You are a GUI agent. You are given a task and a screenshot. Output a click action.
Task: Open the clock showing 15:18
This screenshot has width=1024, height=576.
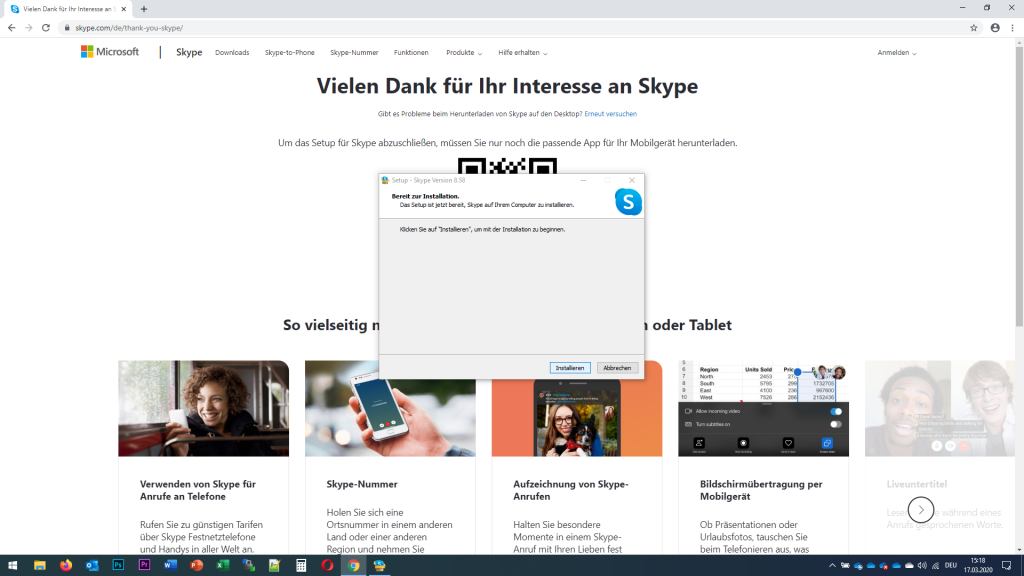point(978,566)
